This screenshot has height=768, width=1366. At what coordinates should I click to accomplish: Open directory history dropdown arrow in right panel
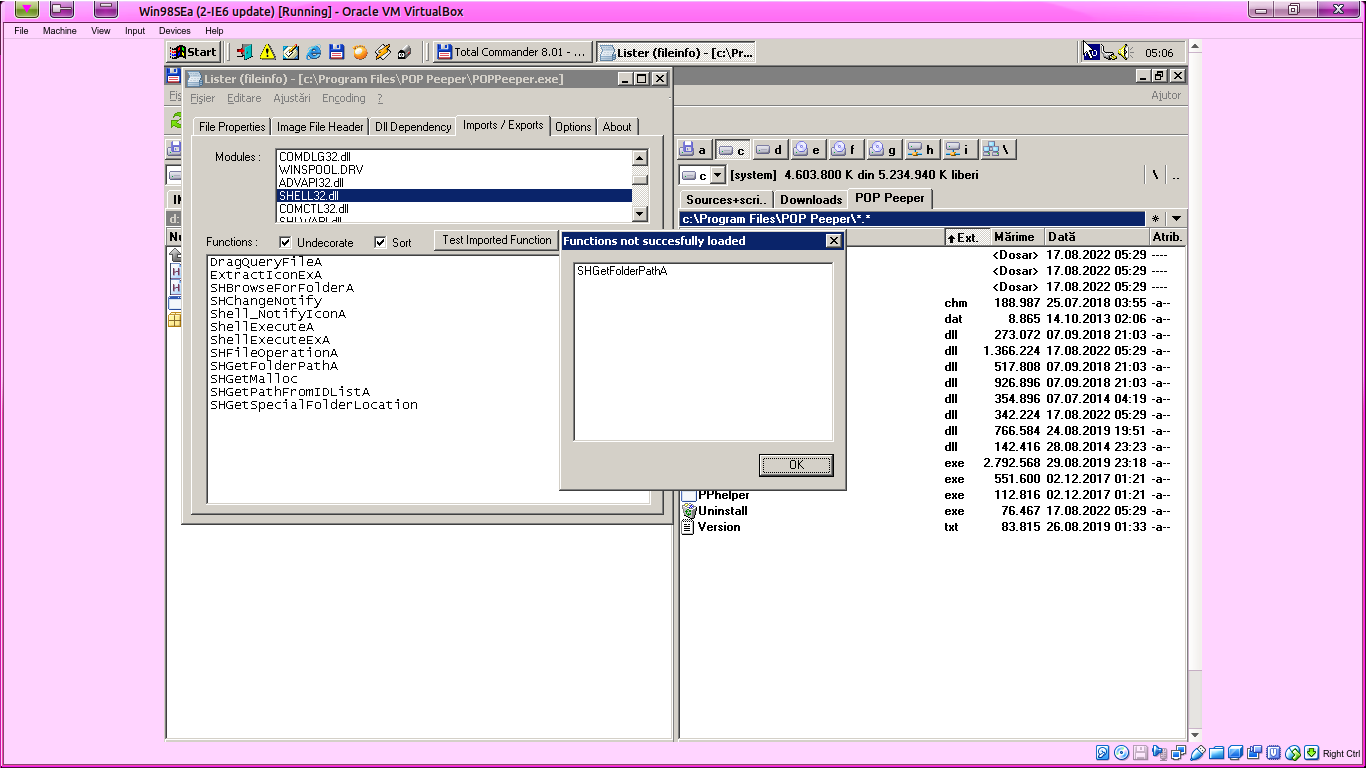1176,219
